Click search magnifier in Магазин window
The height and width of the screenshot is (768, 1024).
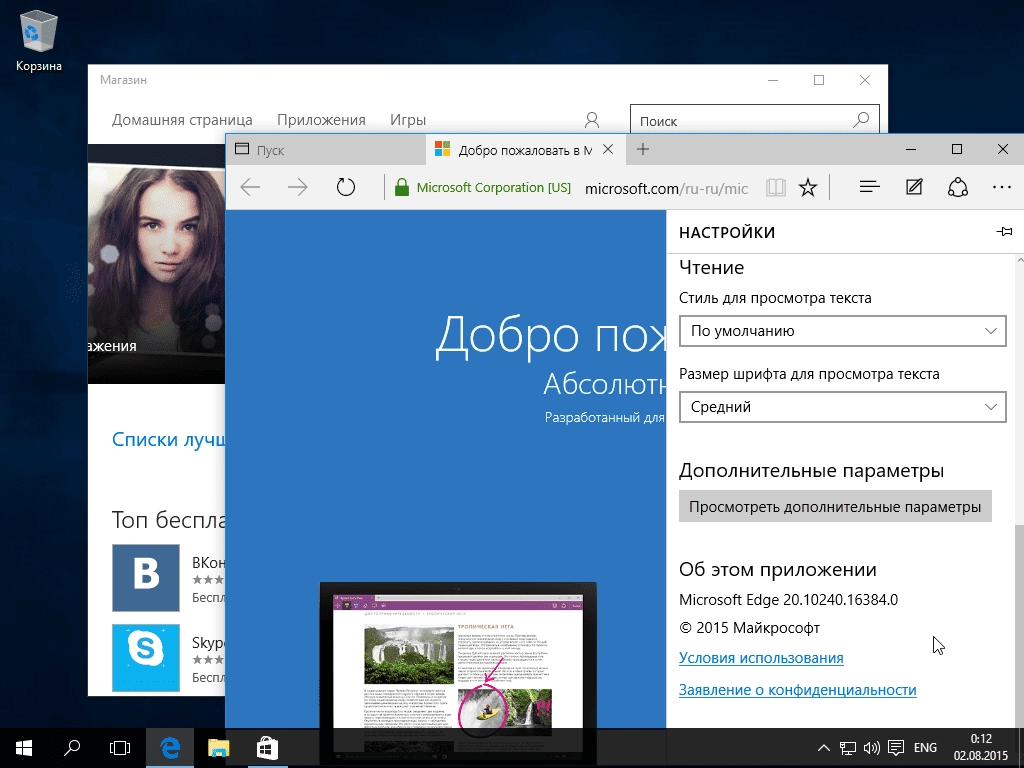click(861, 120)
